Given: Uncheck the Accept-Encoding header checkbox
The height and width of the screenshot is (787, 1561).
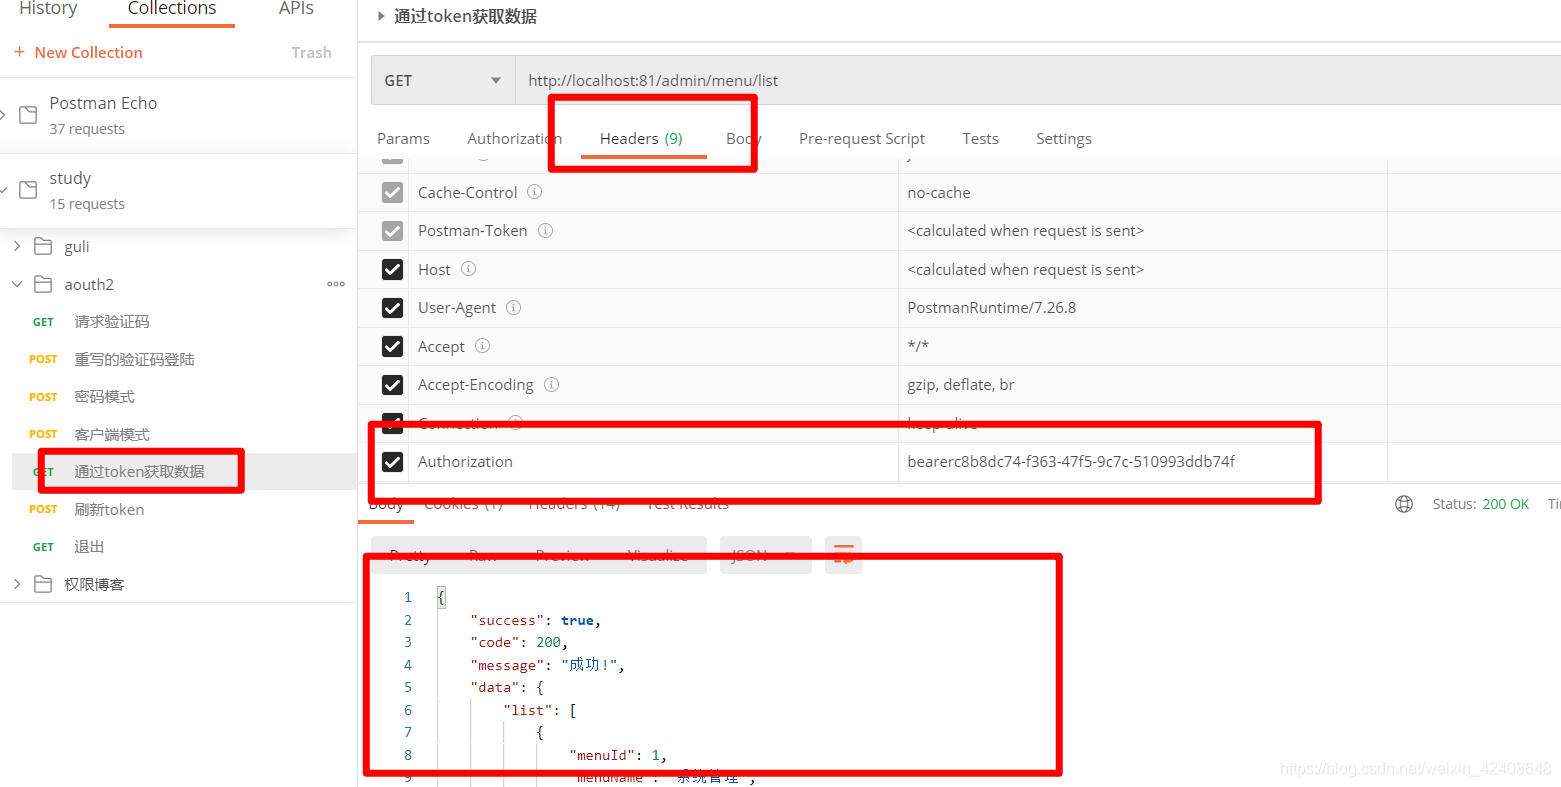Looking at the screenshot, I should [393, 385].
